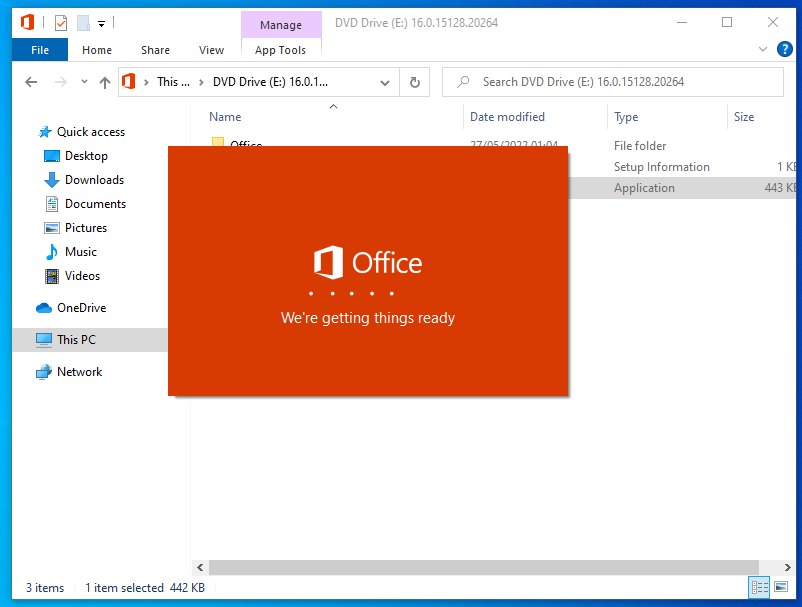Screen dimensions: 802x607
Task: Expand the ribbon with the chevron
Action: (763, 50)
